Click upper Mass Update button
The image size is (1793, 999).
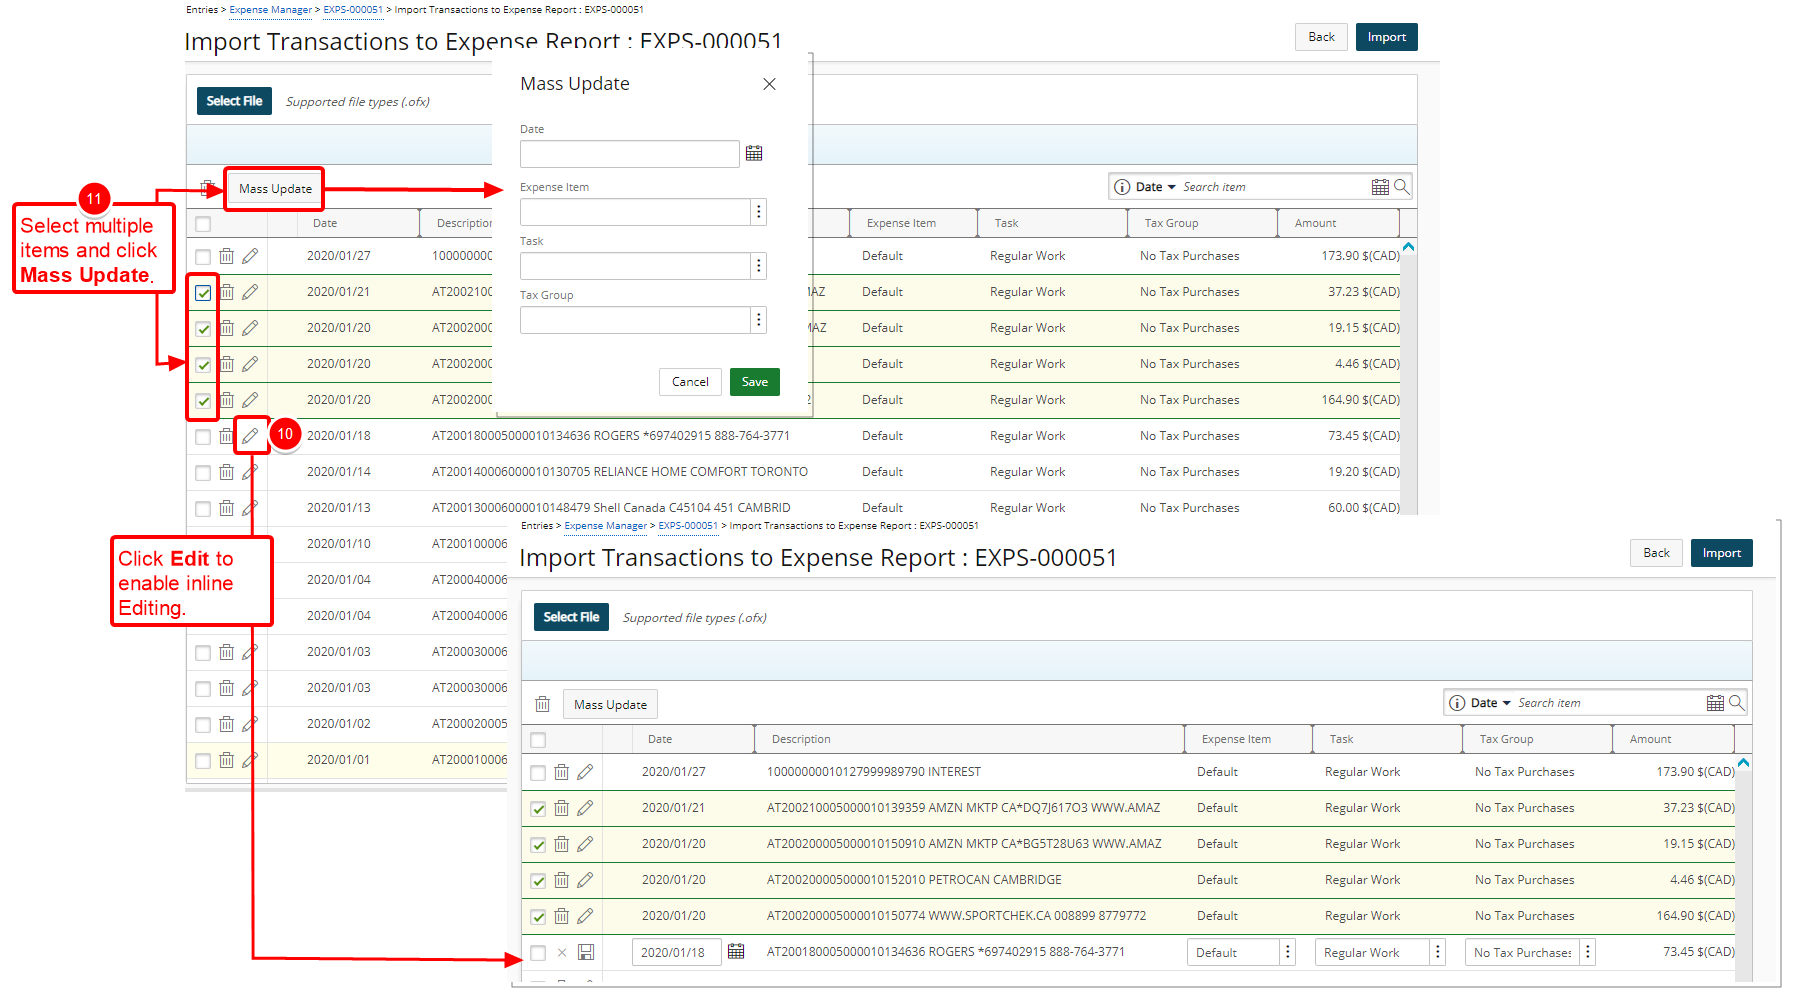(x=275, y=188)
